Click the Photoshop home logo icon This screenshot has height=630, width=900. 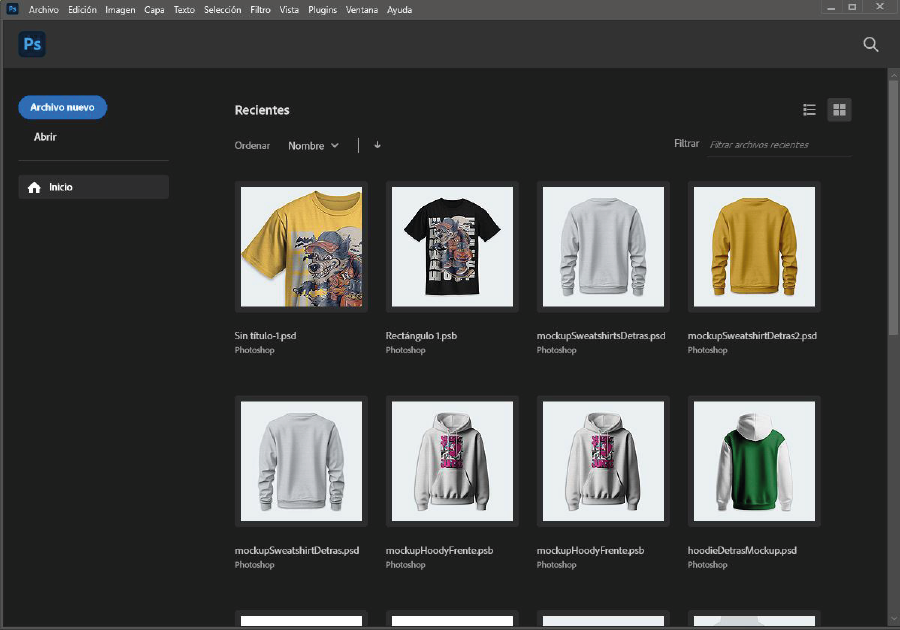point(32,44)
